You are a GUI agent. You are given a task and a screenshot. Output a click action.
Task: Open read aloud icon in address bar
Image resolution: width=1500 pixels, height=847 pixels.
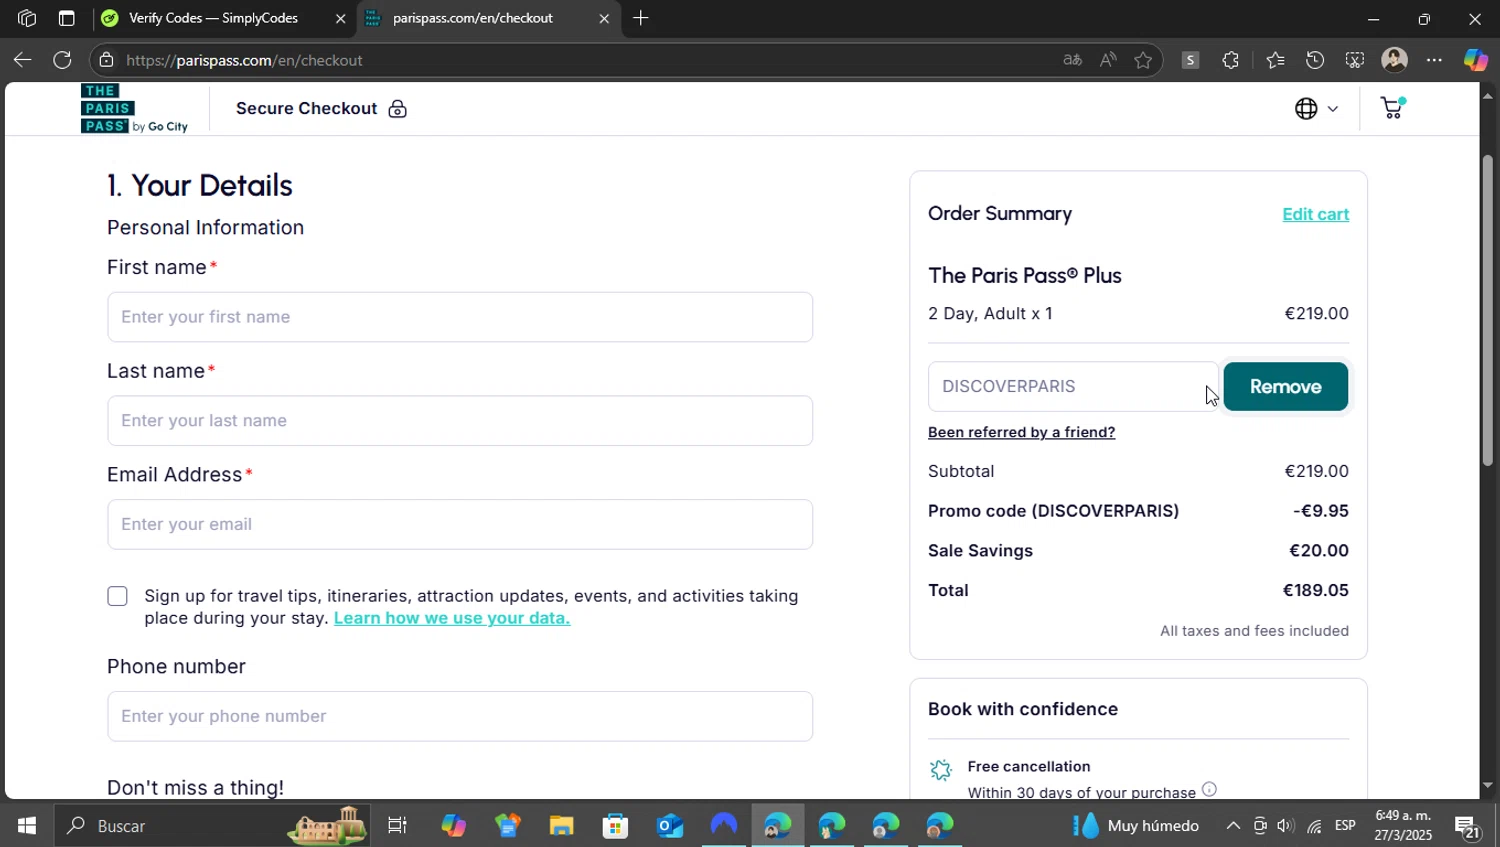(x=1108, y=60)
